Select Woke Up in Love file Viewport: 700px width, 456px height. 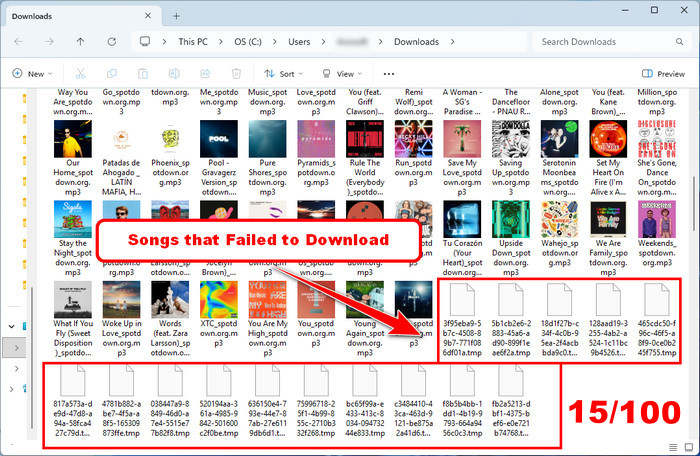coord(121,319)
